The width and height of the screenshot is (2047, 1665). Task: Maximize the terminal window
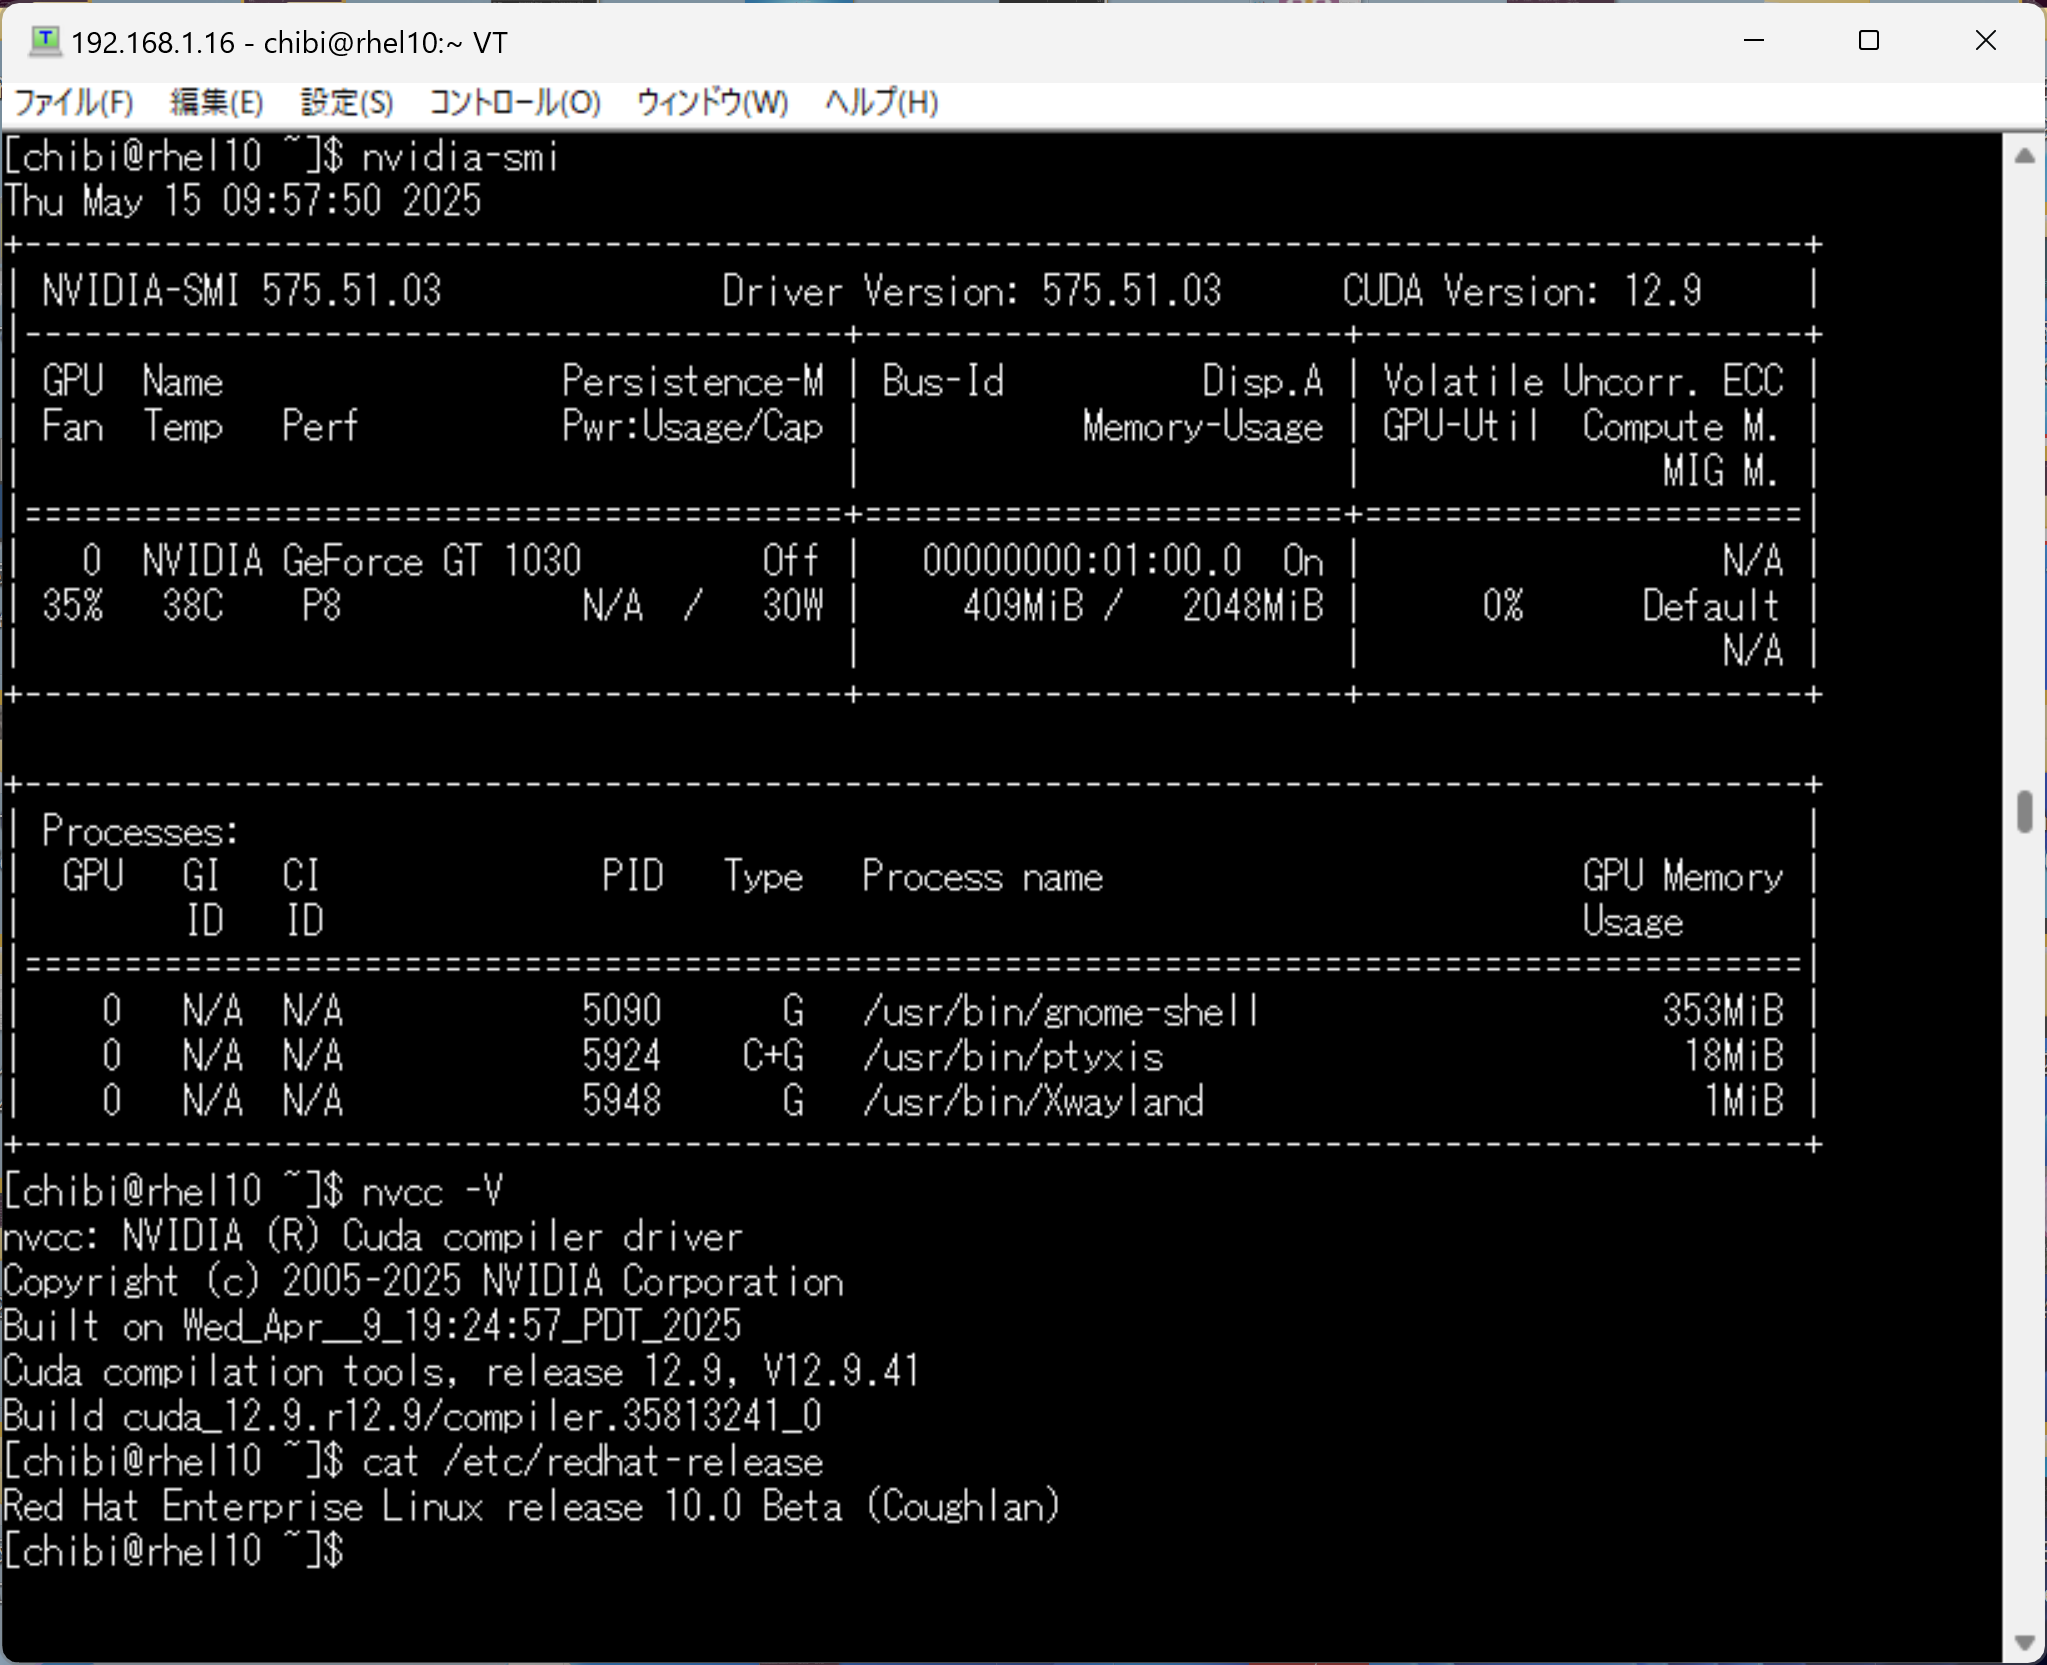click(x=1868, y=41)
